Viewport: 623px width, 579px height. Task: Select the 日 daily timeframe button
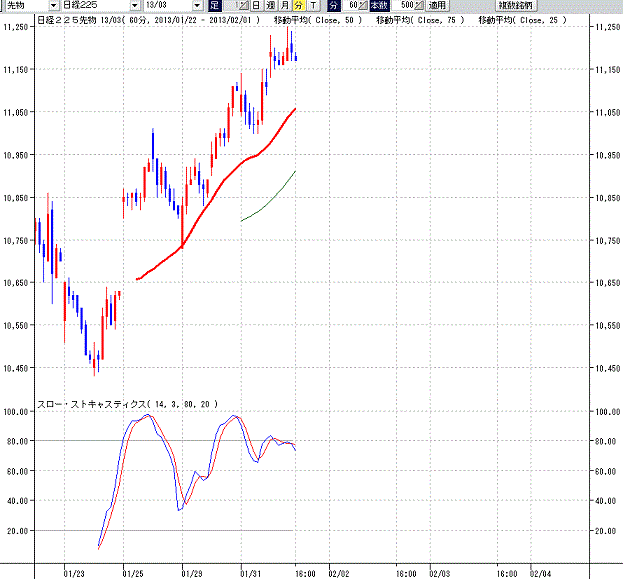point(256,5)
